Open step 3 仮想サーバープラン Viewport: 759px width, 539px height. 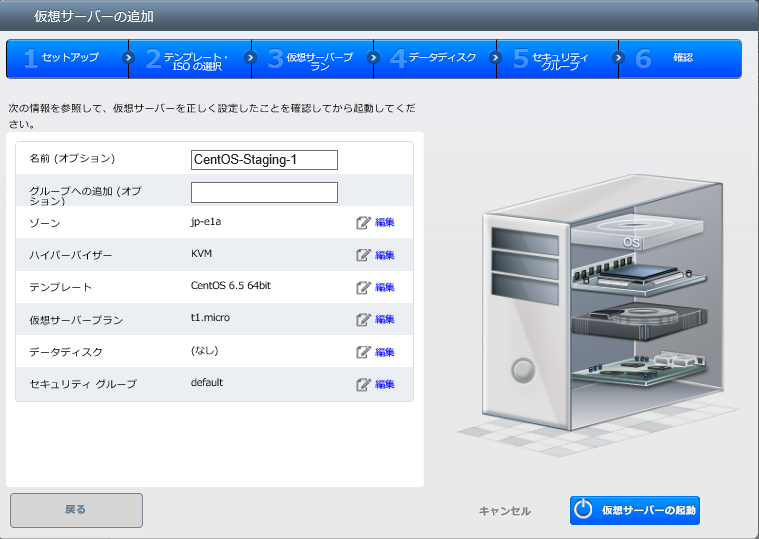point(312,59)
